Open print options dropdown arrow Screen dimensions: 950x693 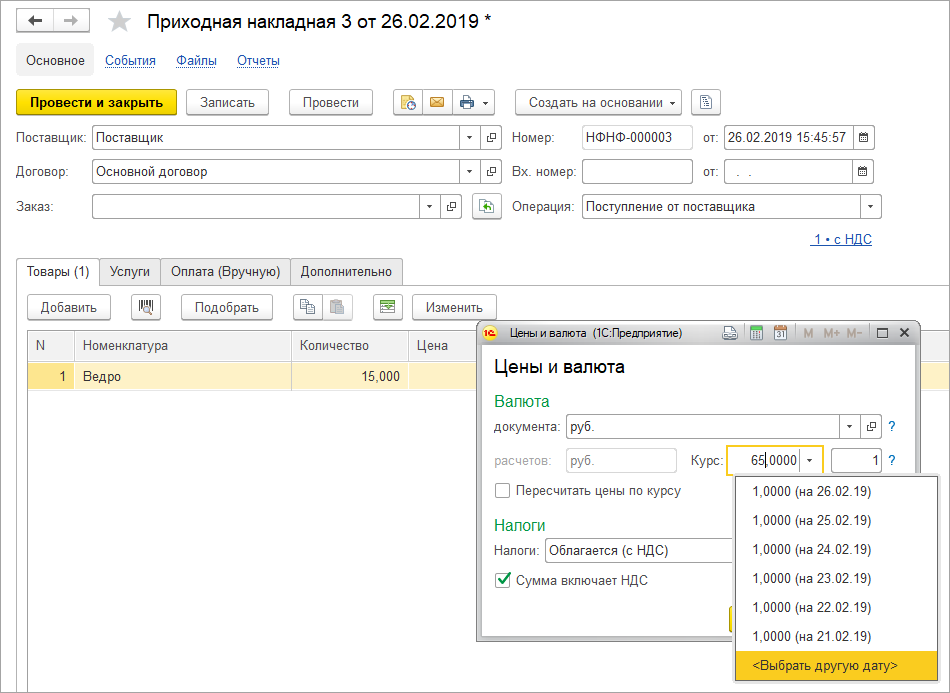pyautogui.click(x=486, y=102)
